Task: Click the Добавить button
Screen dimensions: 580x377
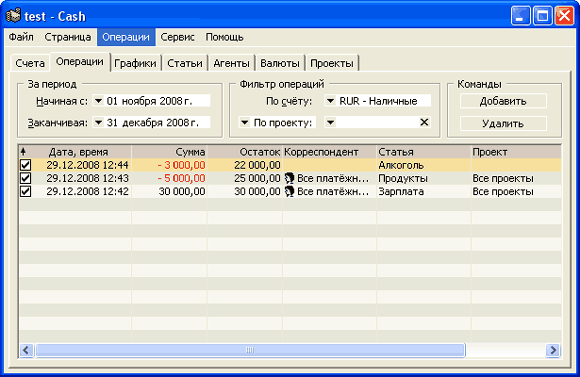Action: (x=503, y=101)
